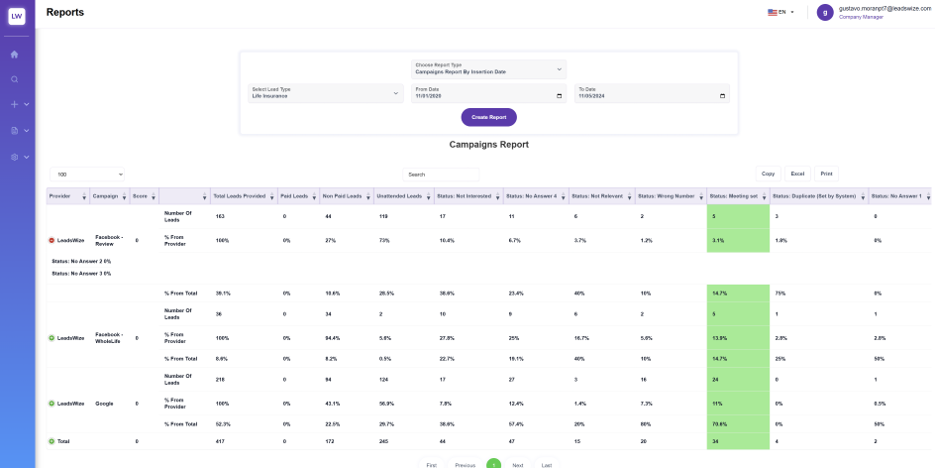Open the reports document icon in sidebar

[15, 130]
